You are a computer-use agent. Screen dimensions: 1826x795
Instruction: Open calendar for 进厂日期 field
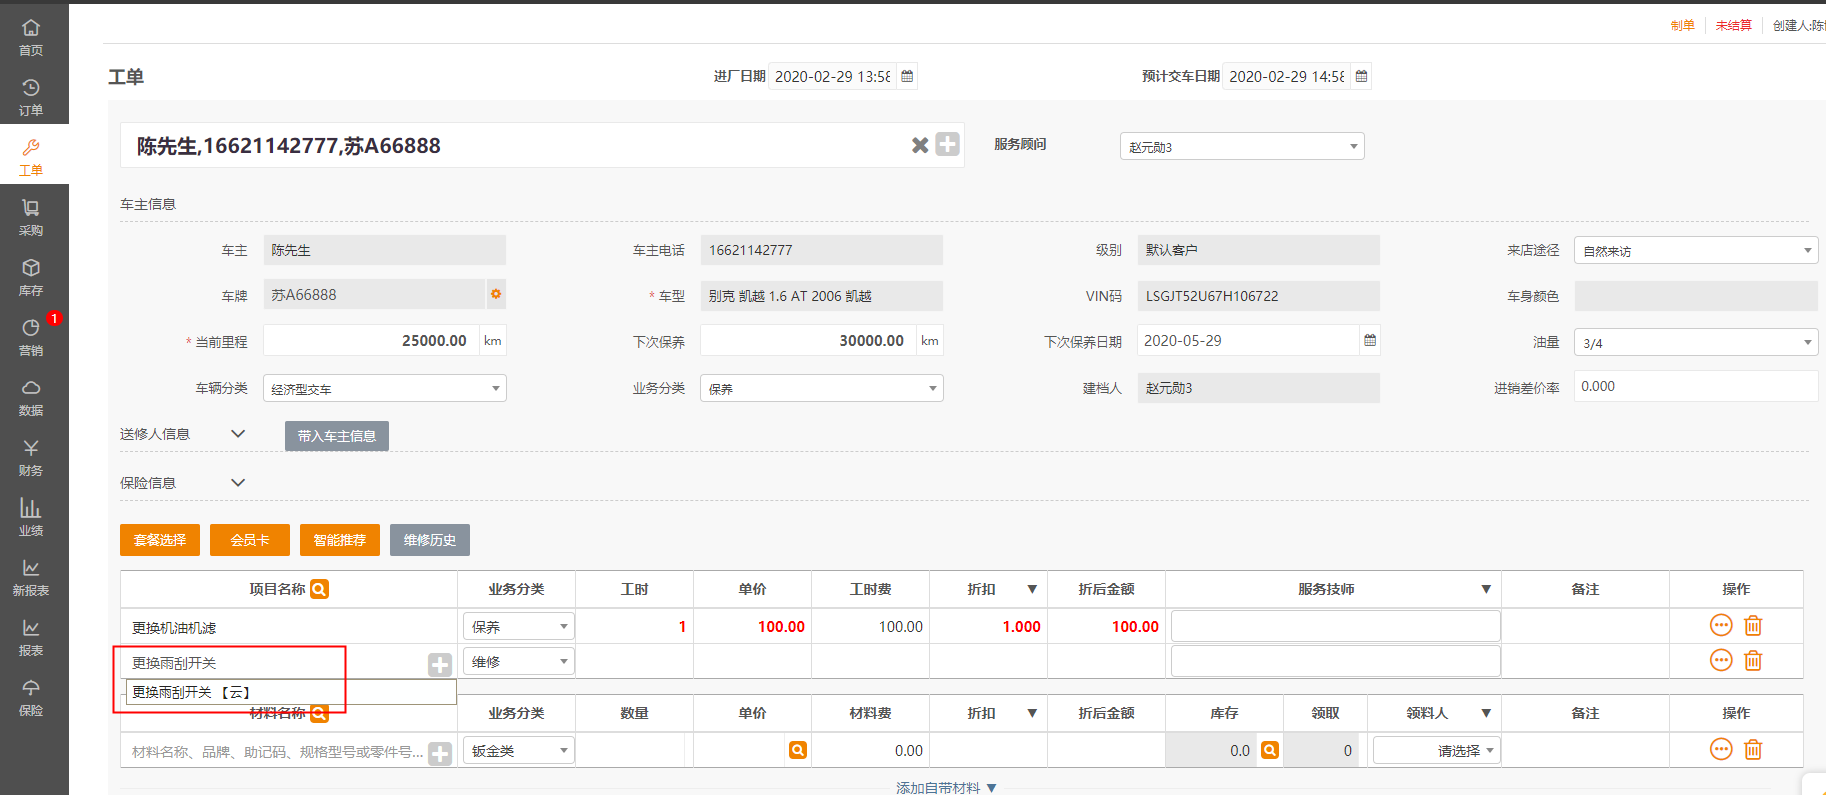[x=907, y=76]
